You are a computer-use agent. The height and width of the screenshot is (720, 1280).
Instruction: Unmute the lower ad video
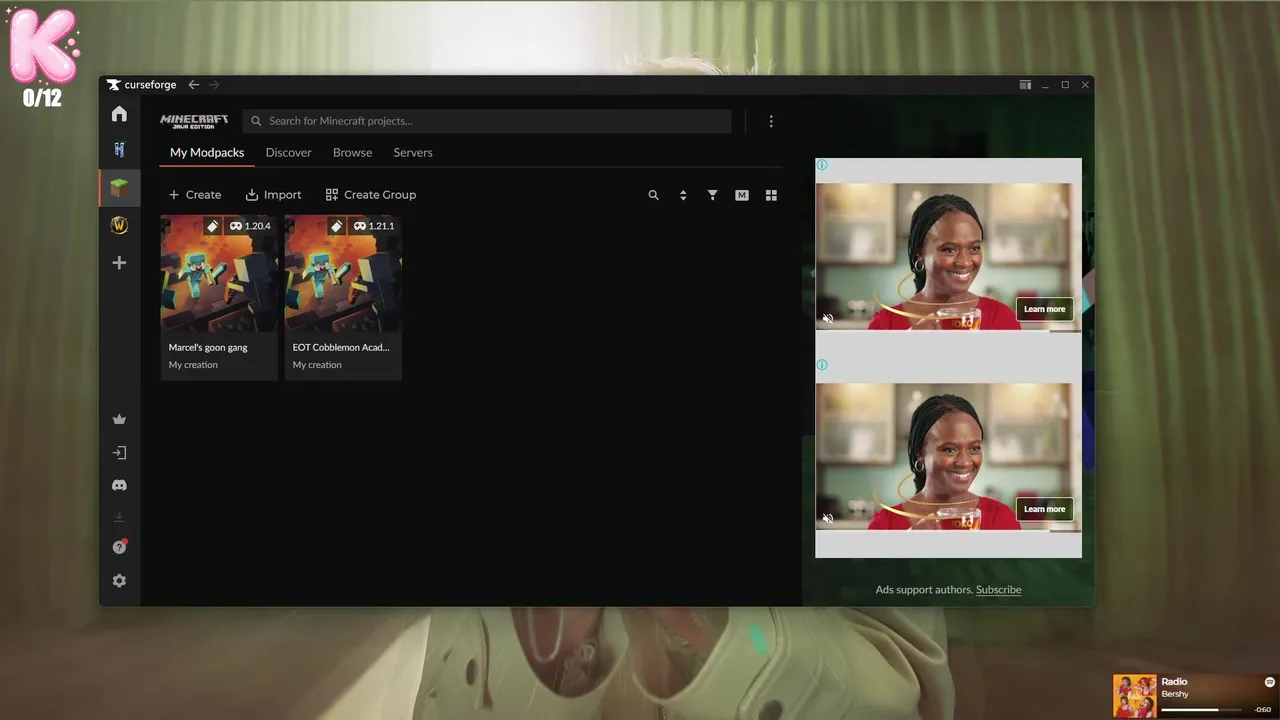pos(827,519)
